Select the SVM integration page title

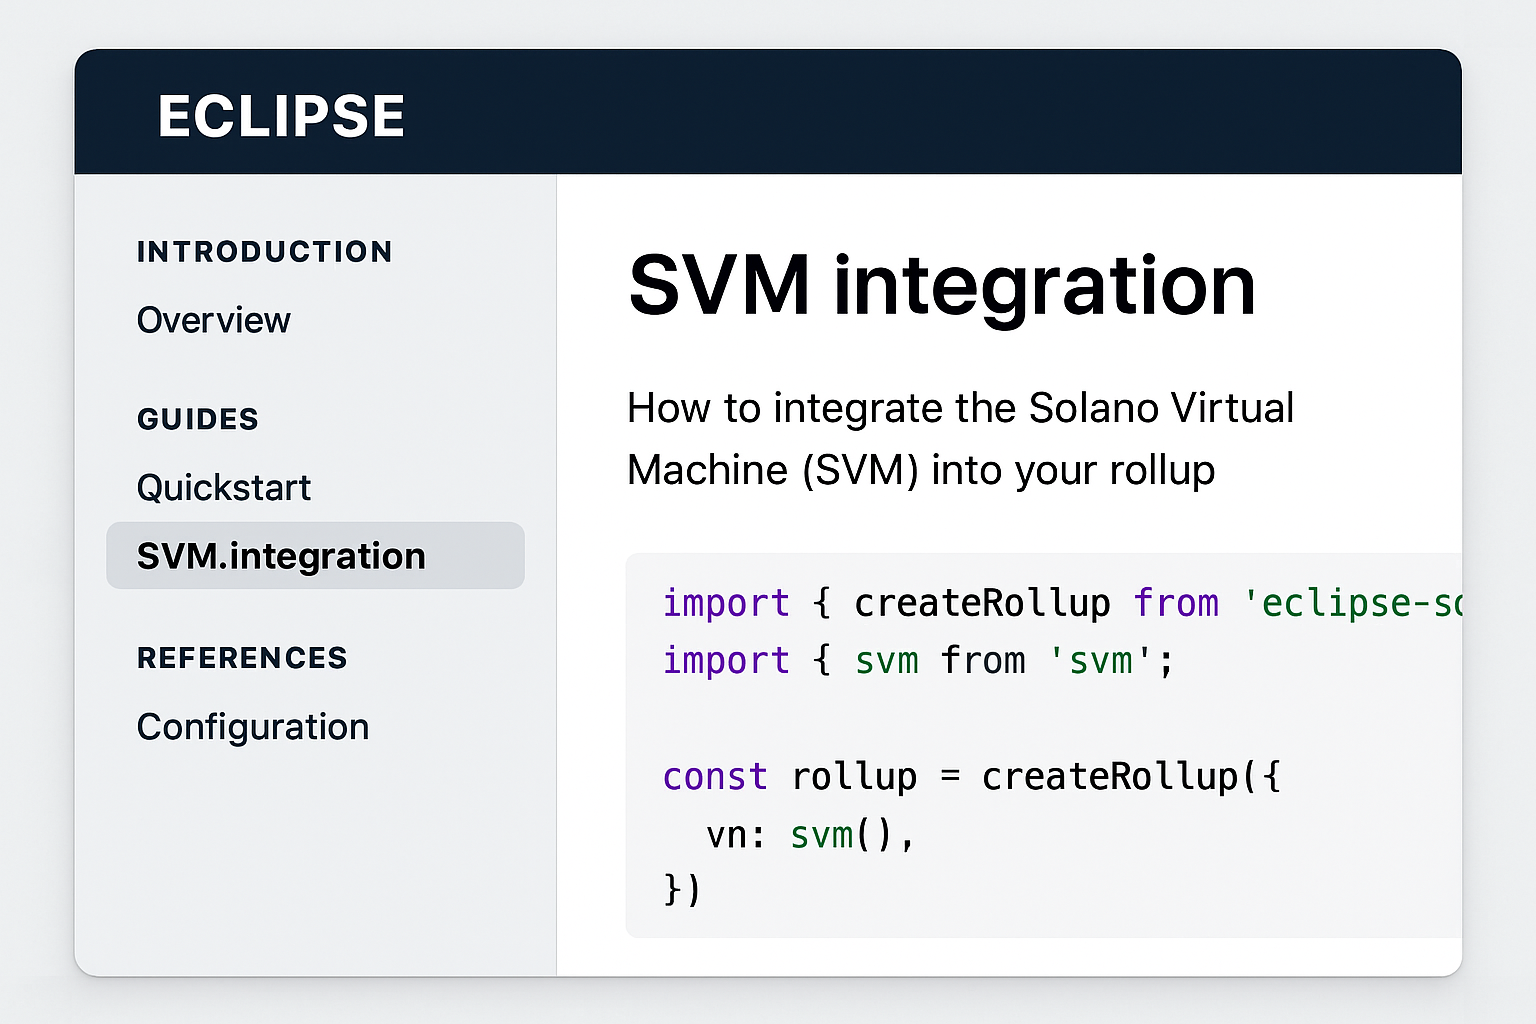[x=941, y=285]
